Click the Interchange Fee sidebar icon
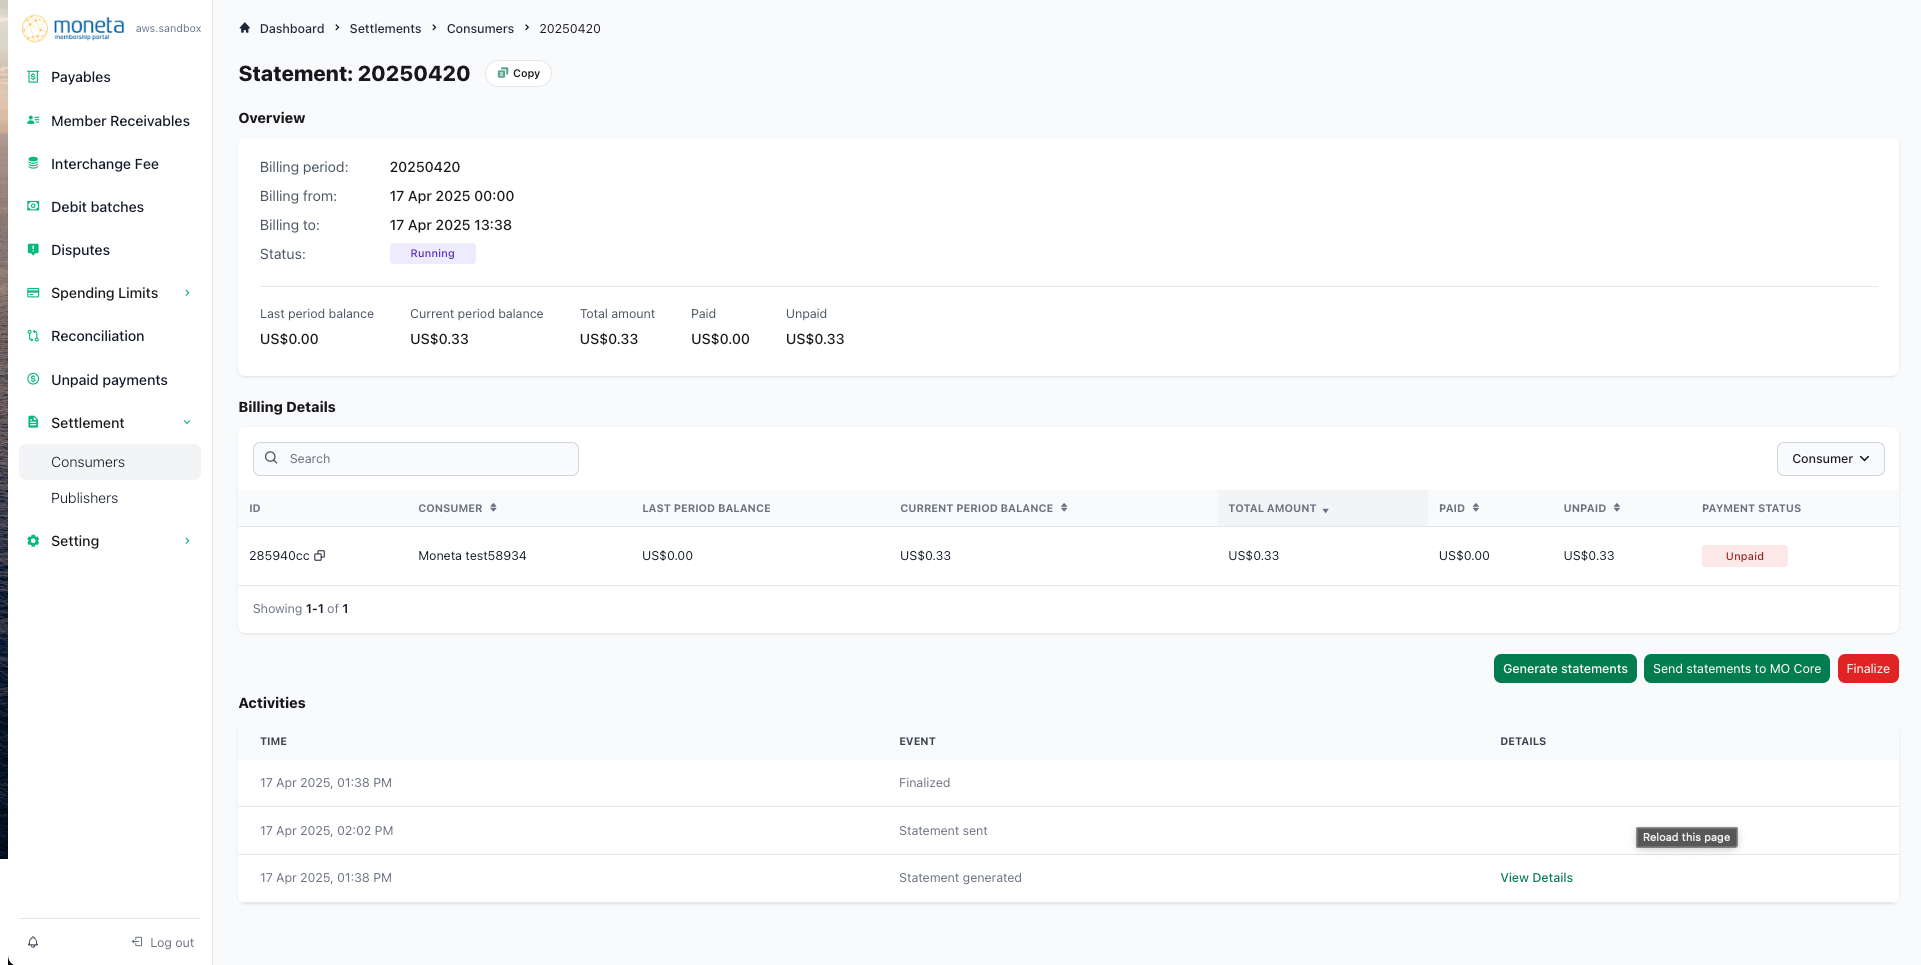This screenshot has height=965, width=1921. (x=33, y=163)
